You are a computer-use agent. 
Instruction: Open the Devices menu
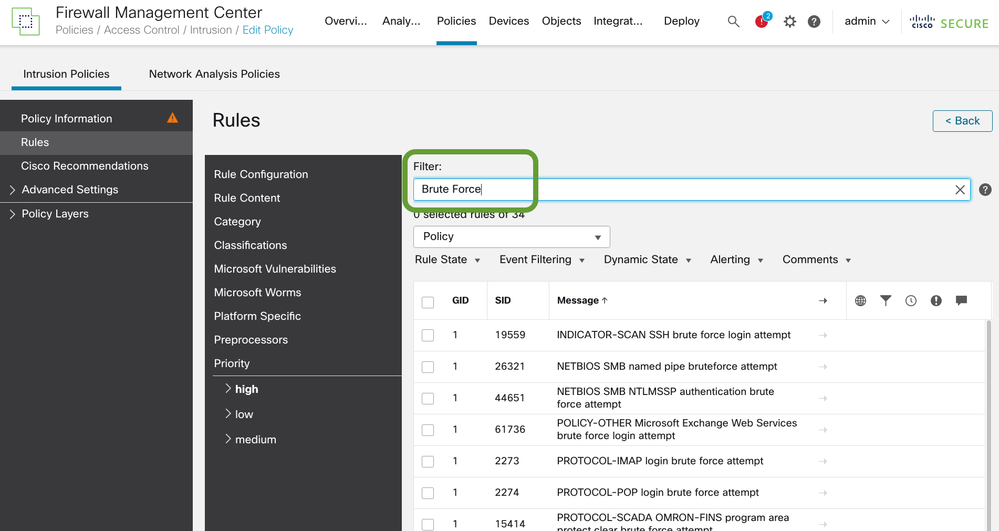508,21
